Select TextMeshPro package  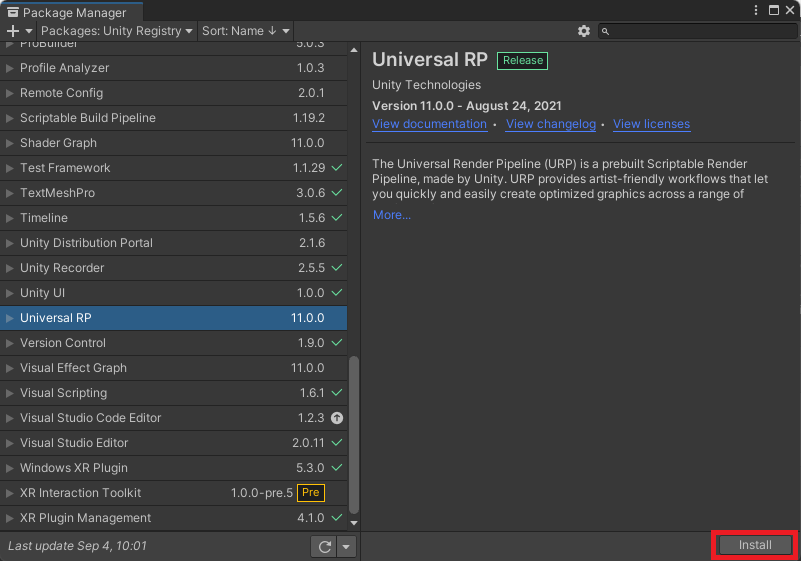173,193
